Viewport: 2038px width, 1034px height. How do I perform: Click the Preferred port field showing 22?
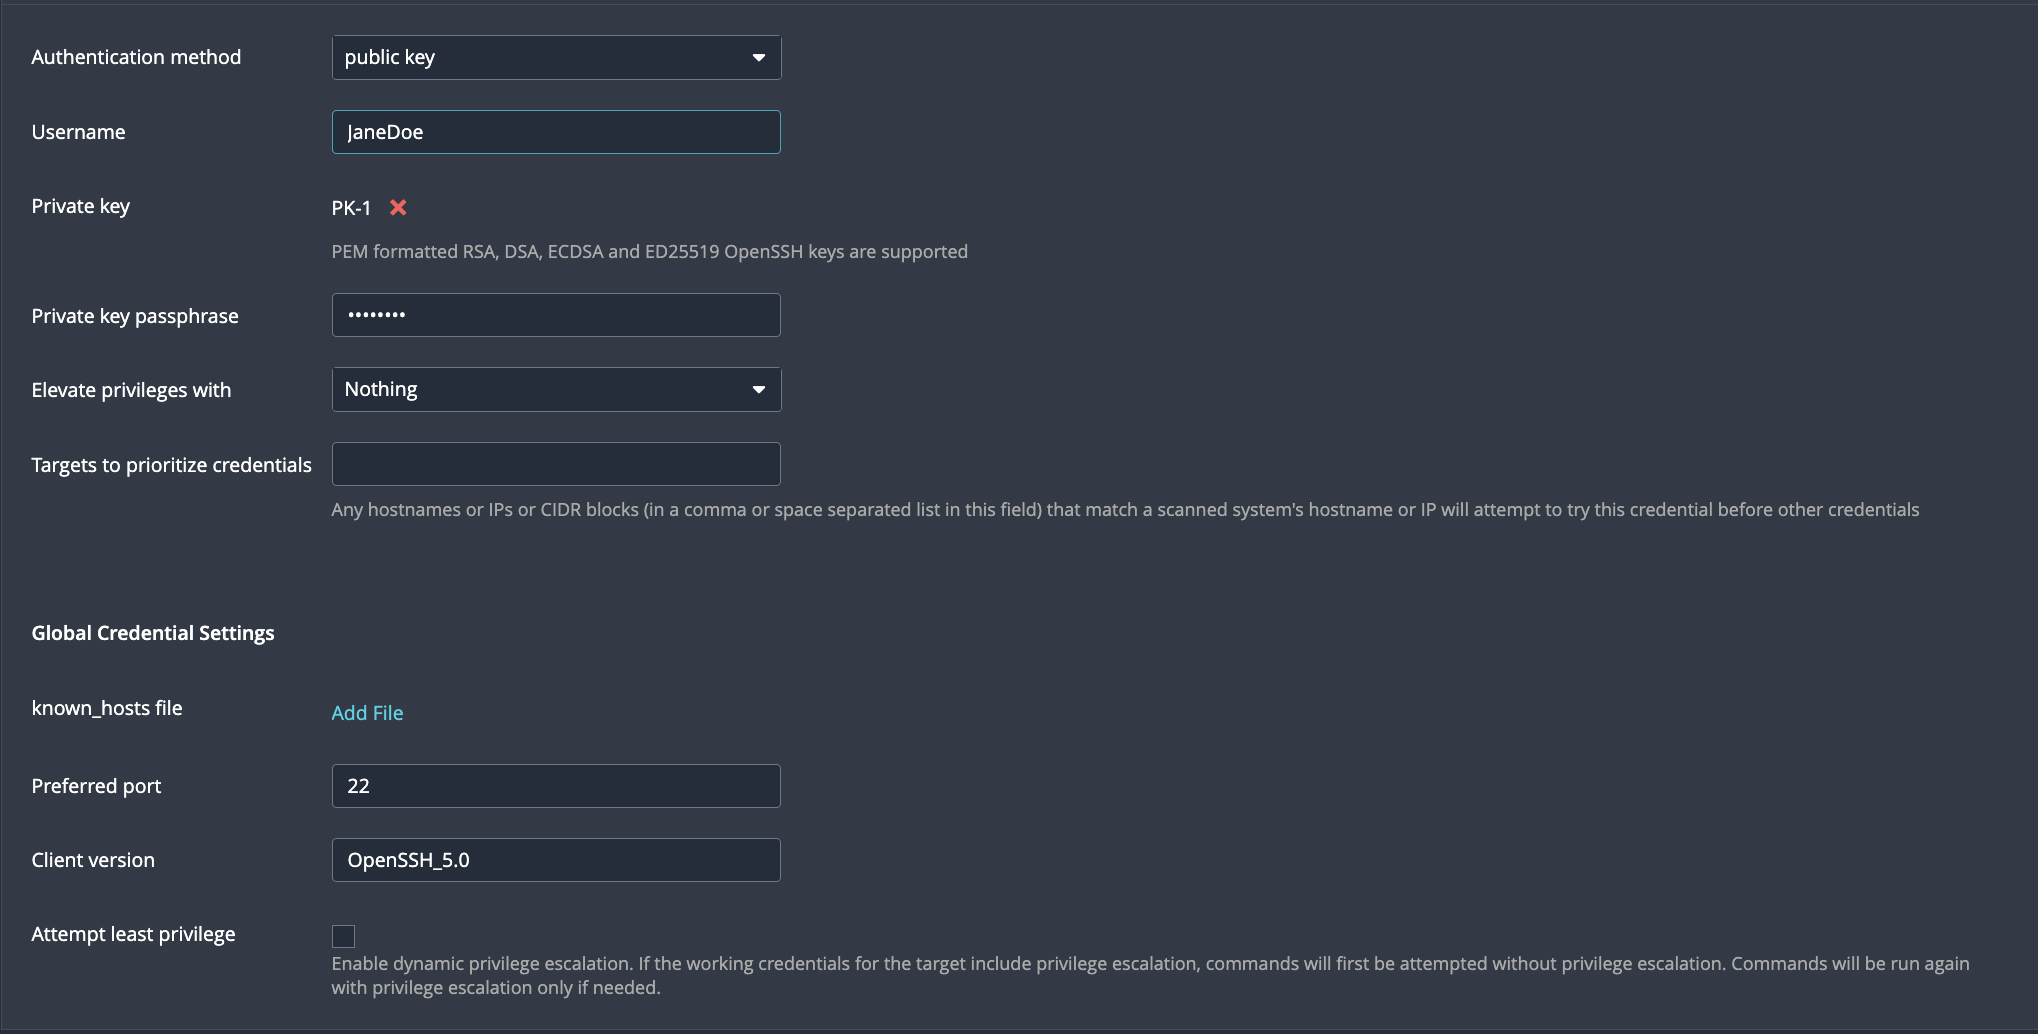[x=556, y=786]
